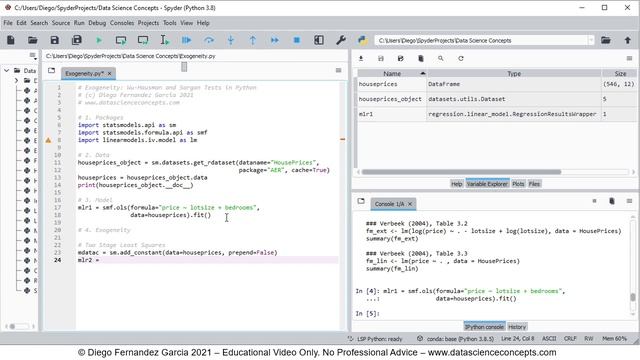Step out (return) debug icon

(x=253, y=40)
